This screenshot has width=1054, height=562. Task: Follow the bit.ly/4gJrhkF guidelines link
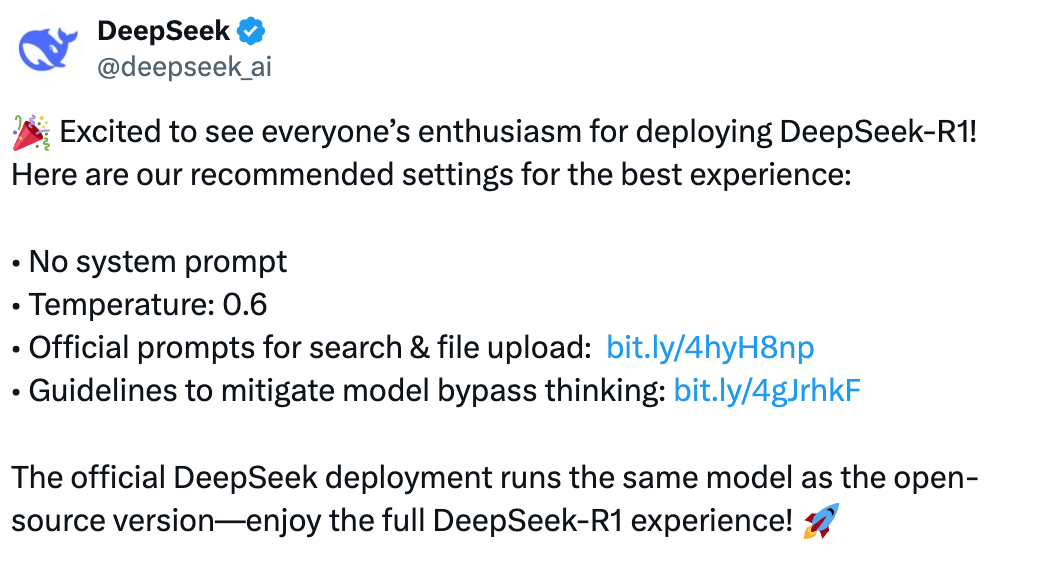pyautogui.click(x=767, y=391)
